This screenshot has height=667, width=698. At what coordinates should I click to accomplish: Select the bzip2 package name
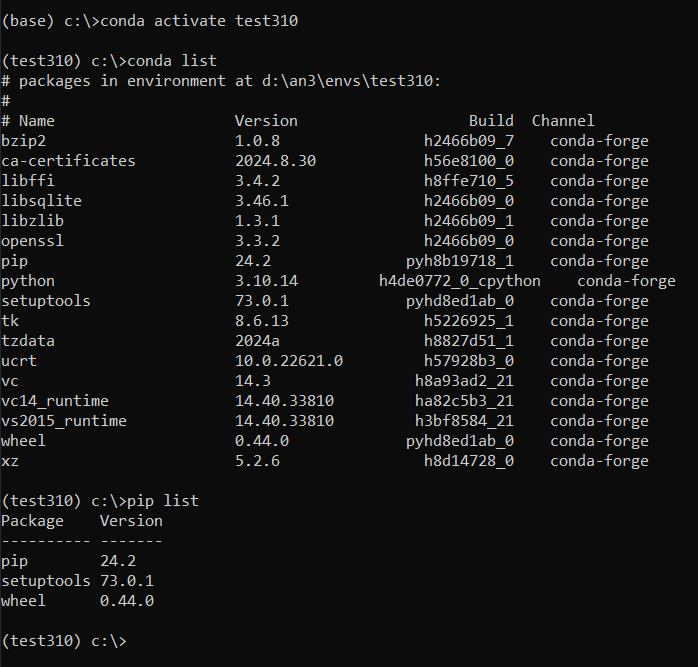click(23, 141)
